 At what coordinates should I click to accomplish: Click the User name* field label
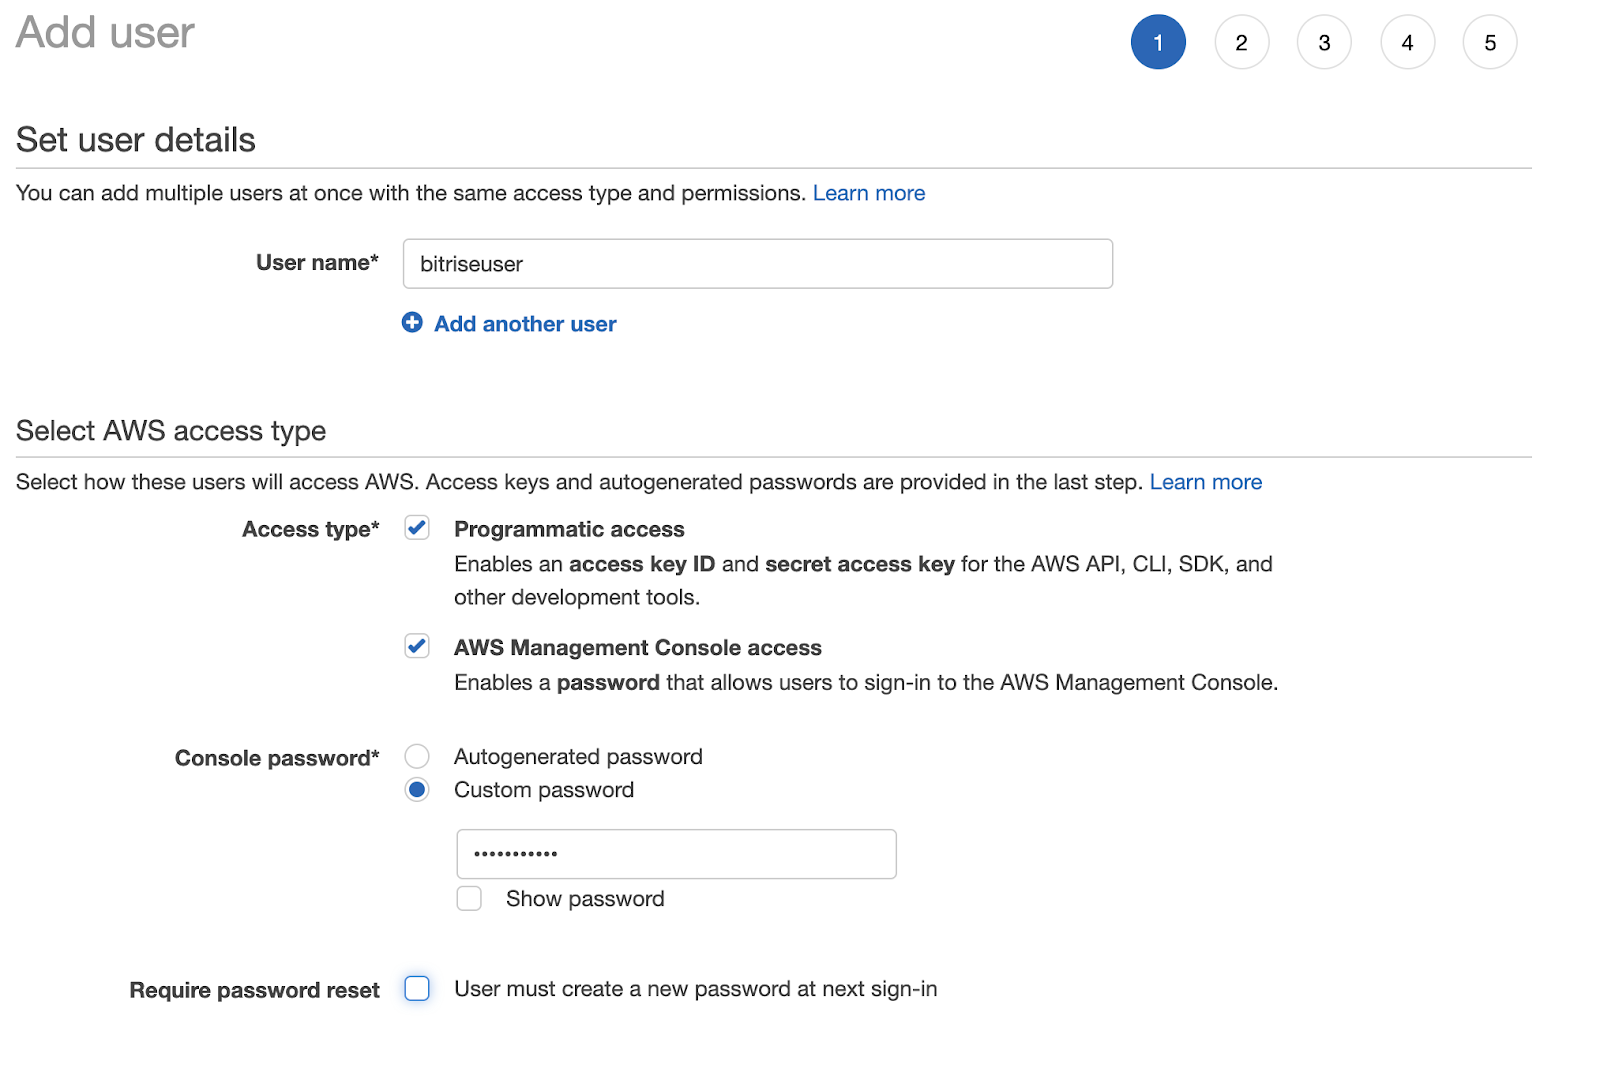click(x=317, y=262)
